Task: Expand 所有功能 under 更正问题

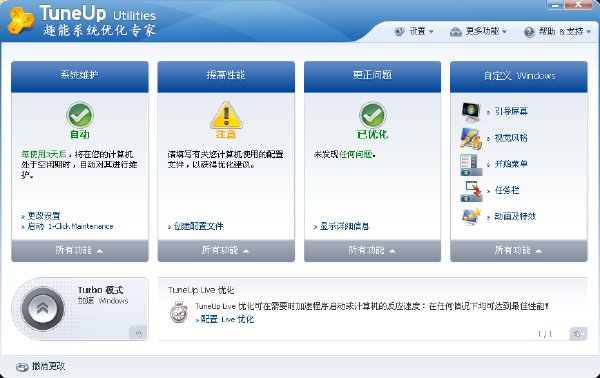Action: click(372, 251)
